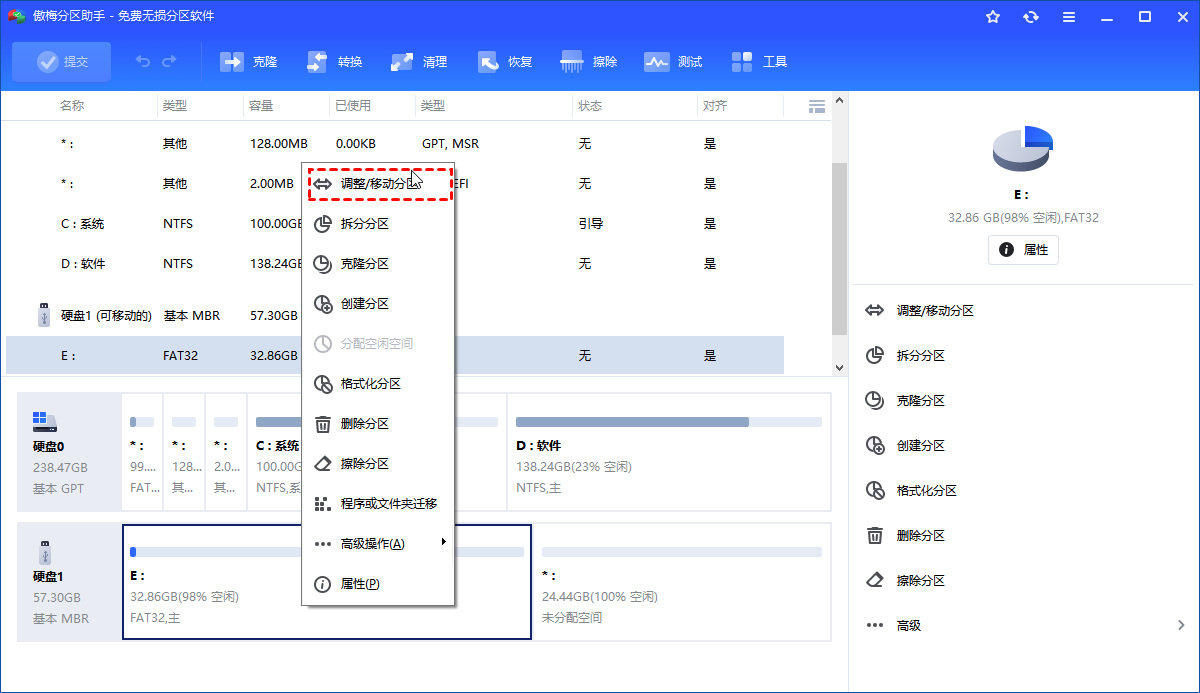
Task: Choose 创建分区 in context menu
Action: click(x=378, y=304)
